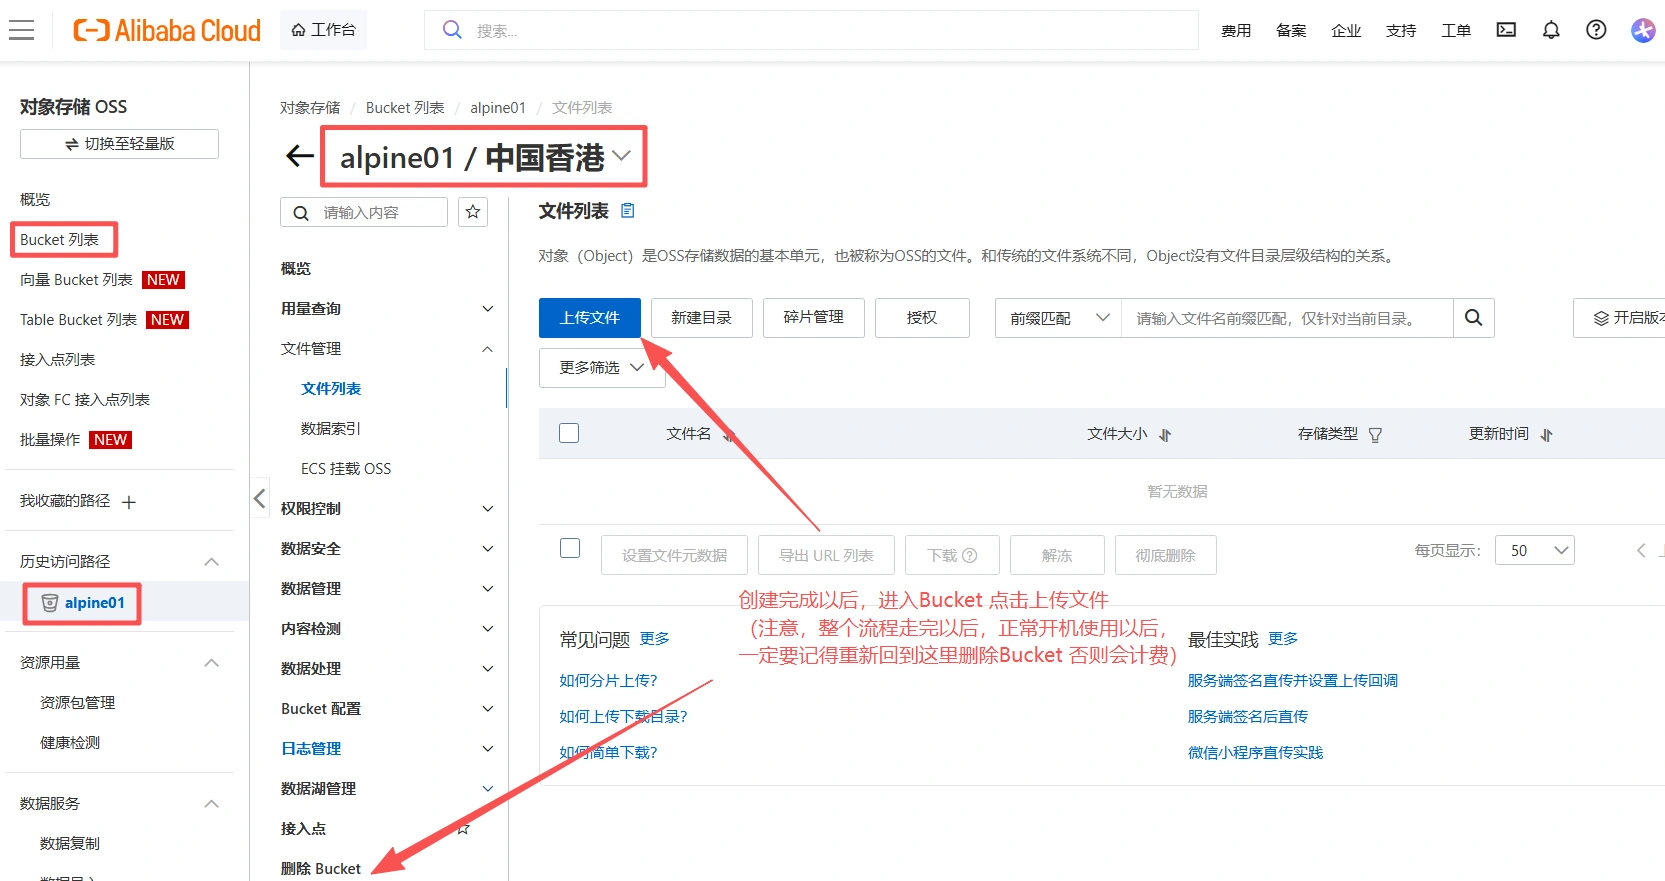Image resolution: width=1665 pixels, height=881 pixels.
Task: Click the Bucket 列表 breadcrumb
Action: (x=405, y=108)
